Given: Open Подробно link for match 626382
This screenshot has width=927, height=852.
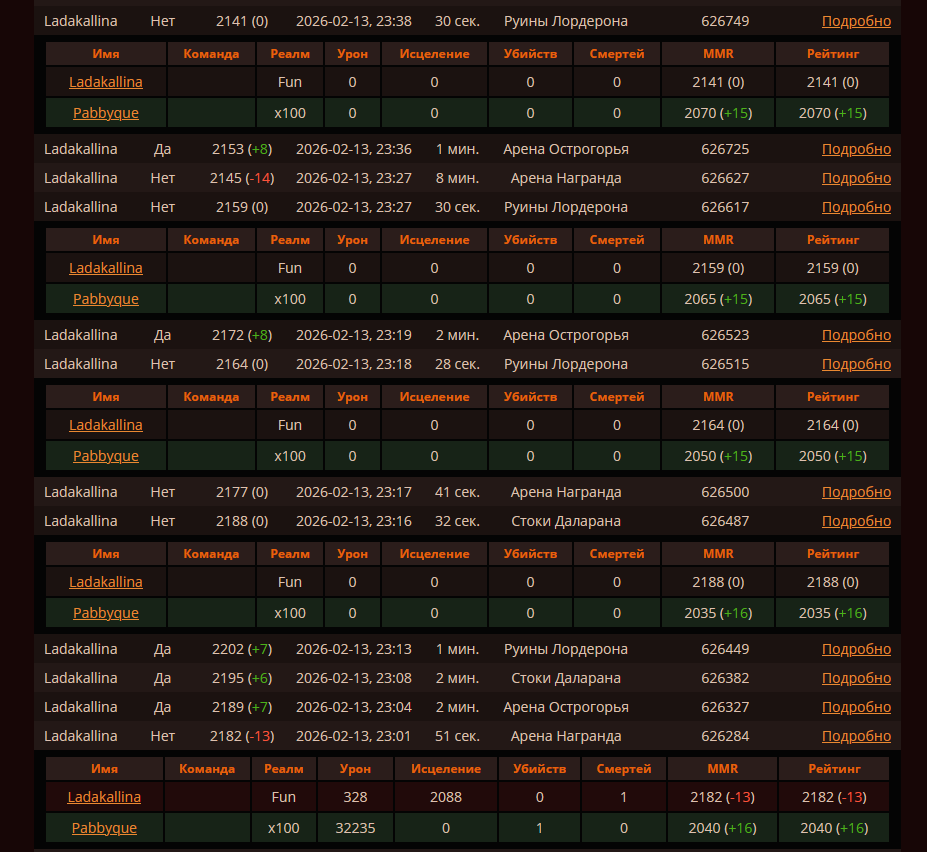Looking at the screenshot, I should tap(856, 678).
